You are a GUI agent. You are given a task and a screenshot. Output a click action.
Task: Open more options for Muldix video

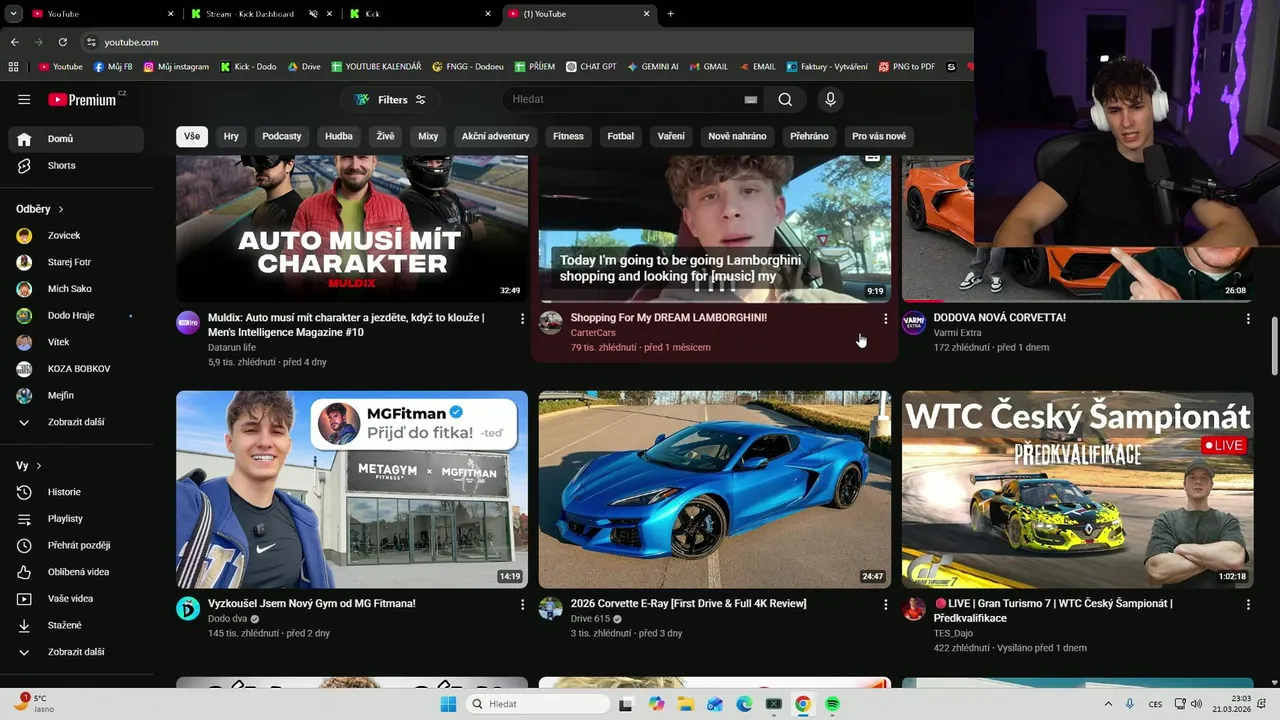point(522,318)
